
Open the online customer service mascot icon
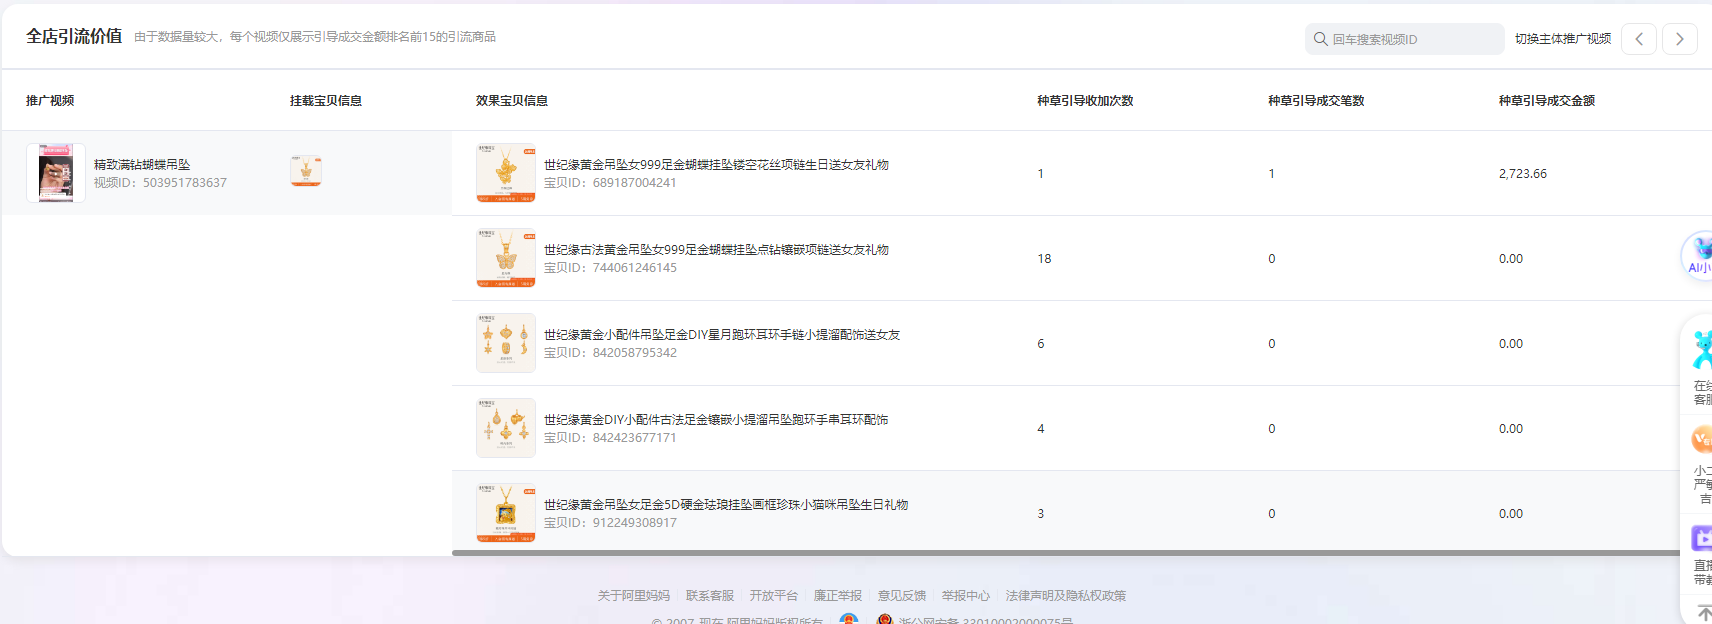click(1700, 351)
